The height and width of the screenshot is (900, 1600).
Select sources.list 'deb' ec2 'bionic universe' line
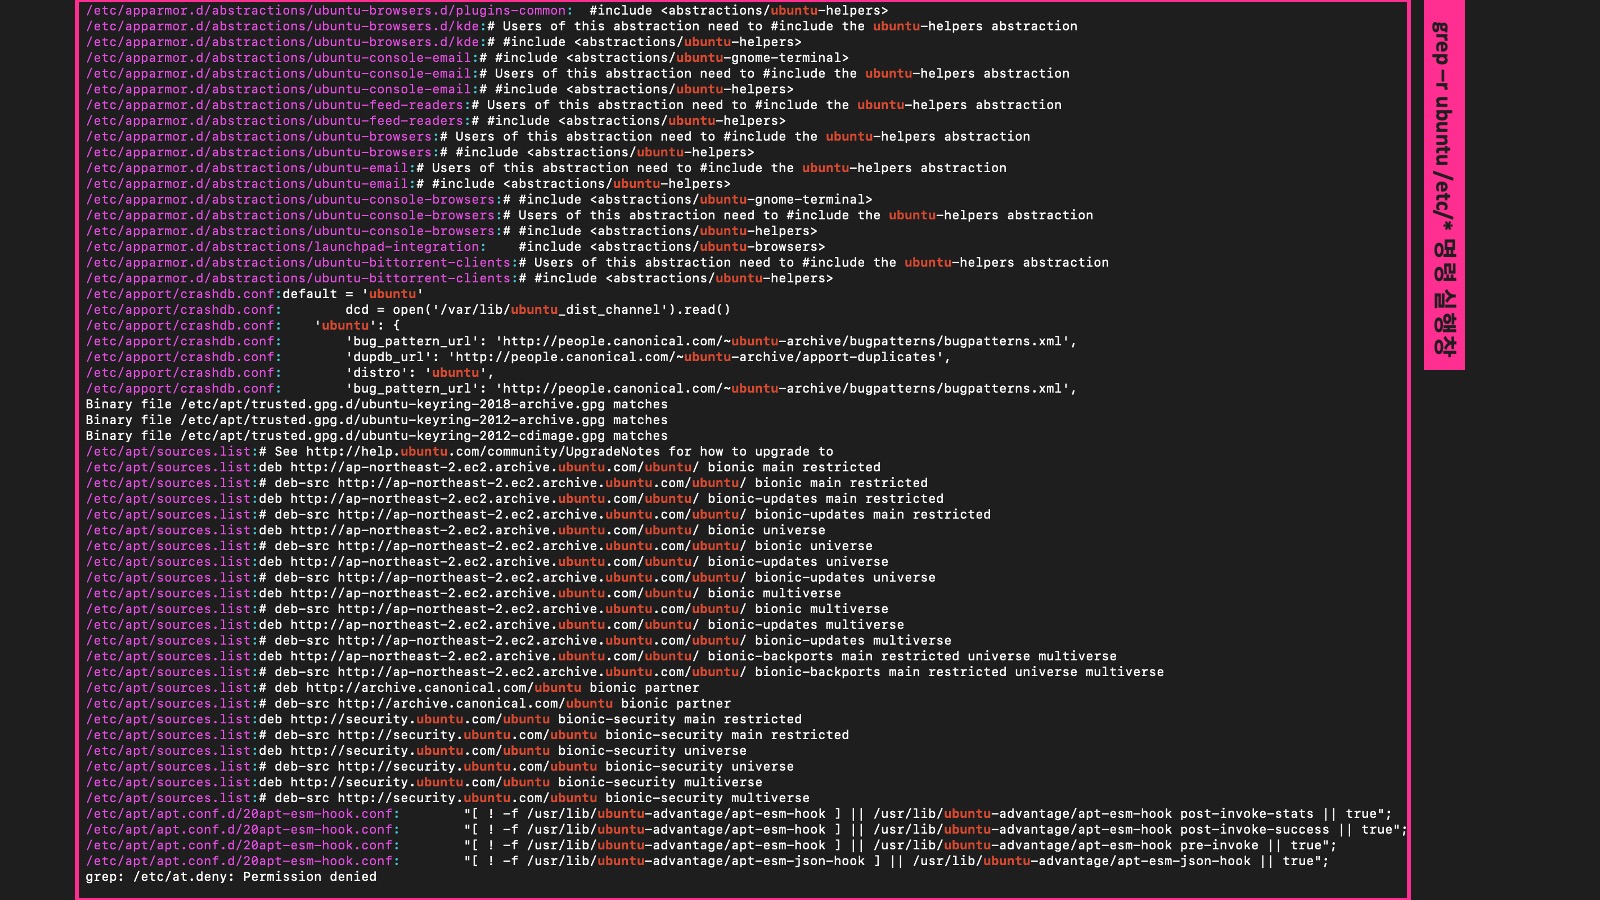point(456,531)
